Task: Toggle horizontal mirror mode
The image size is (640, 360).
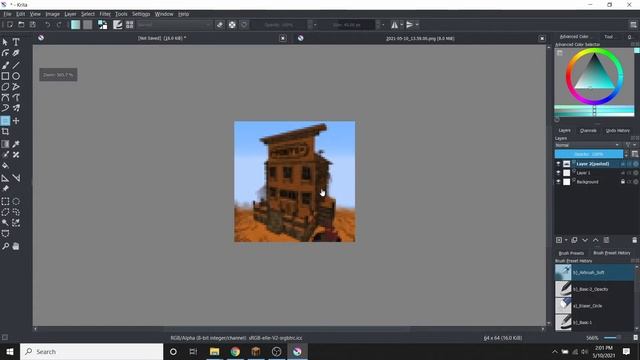Action: coord(394,25)
